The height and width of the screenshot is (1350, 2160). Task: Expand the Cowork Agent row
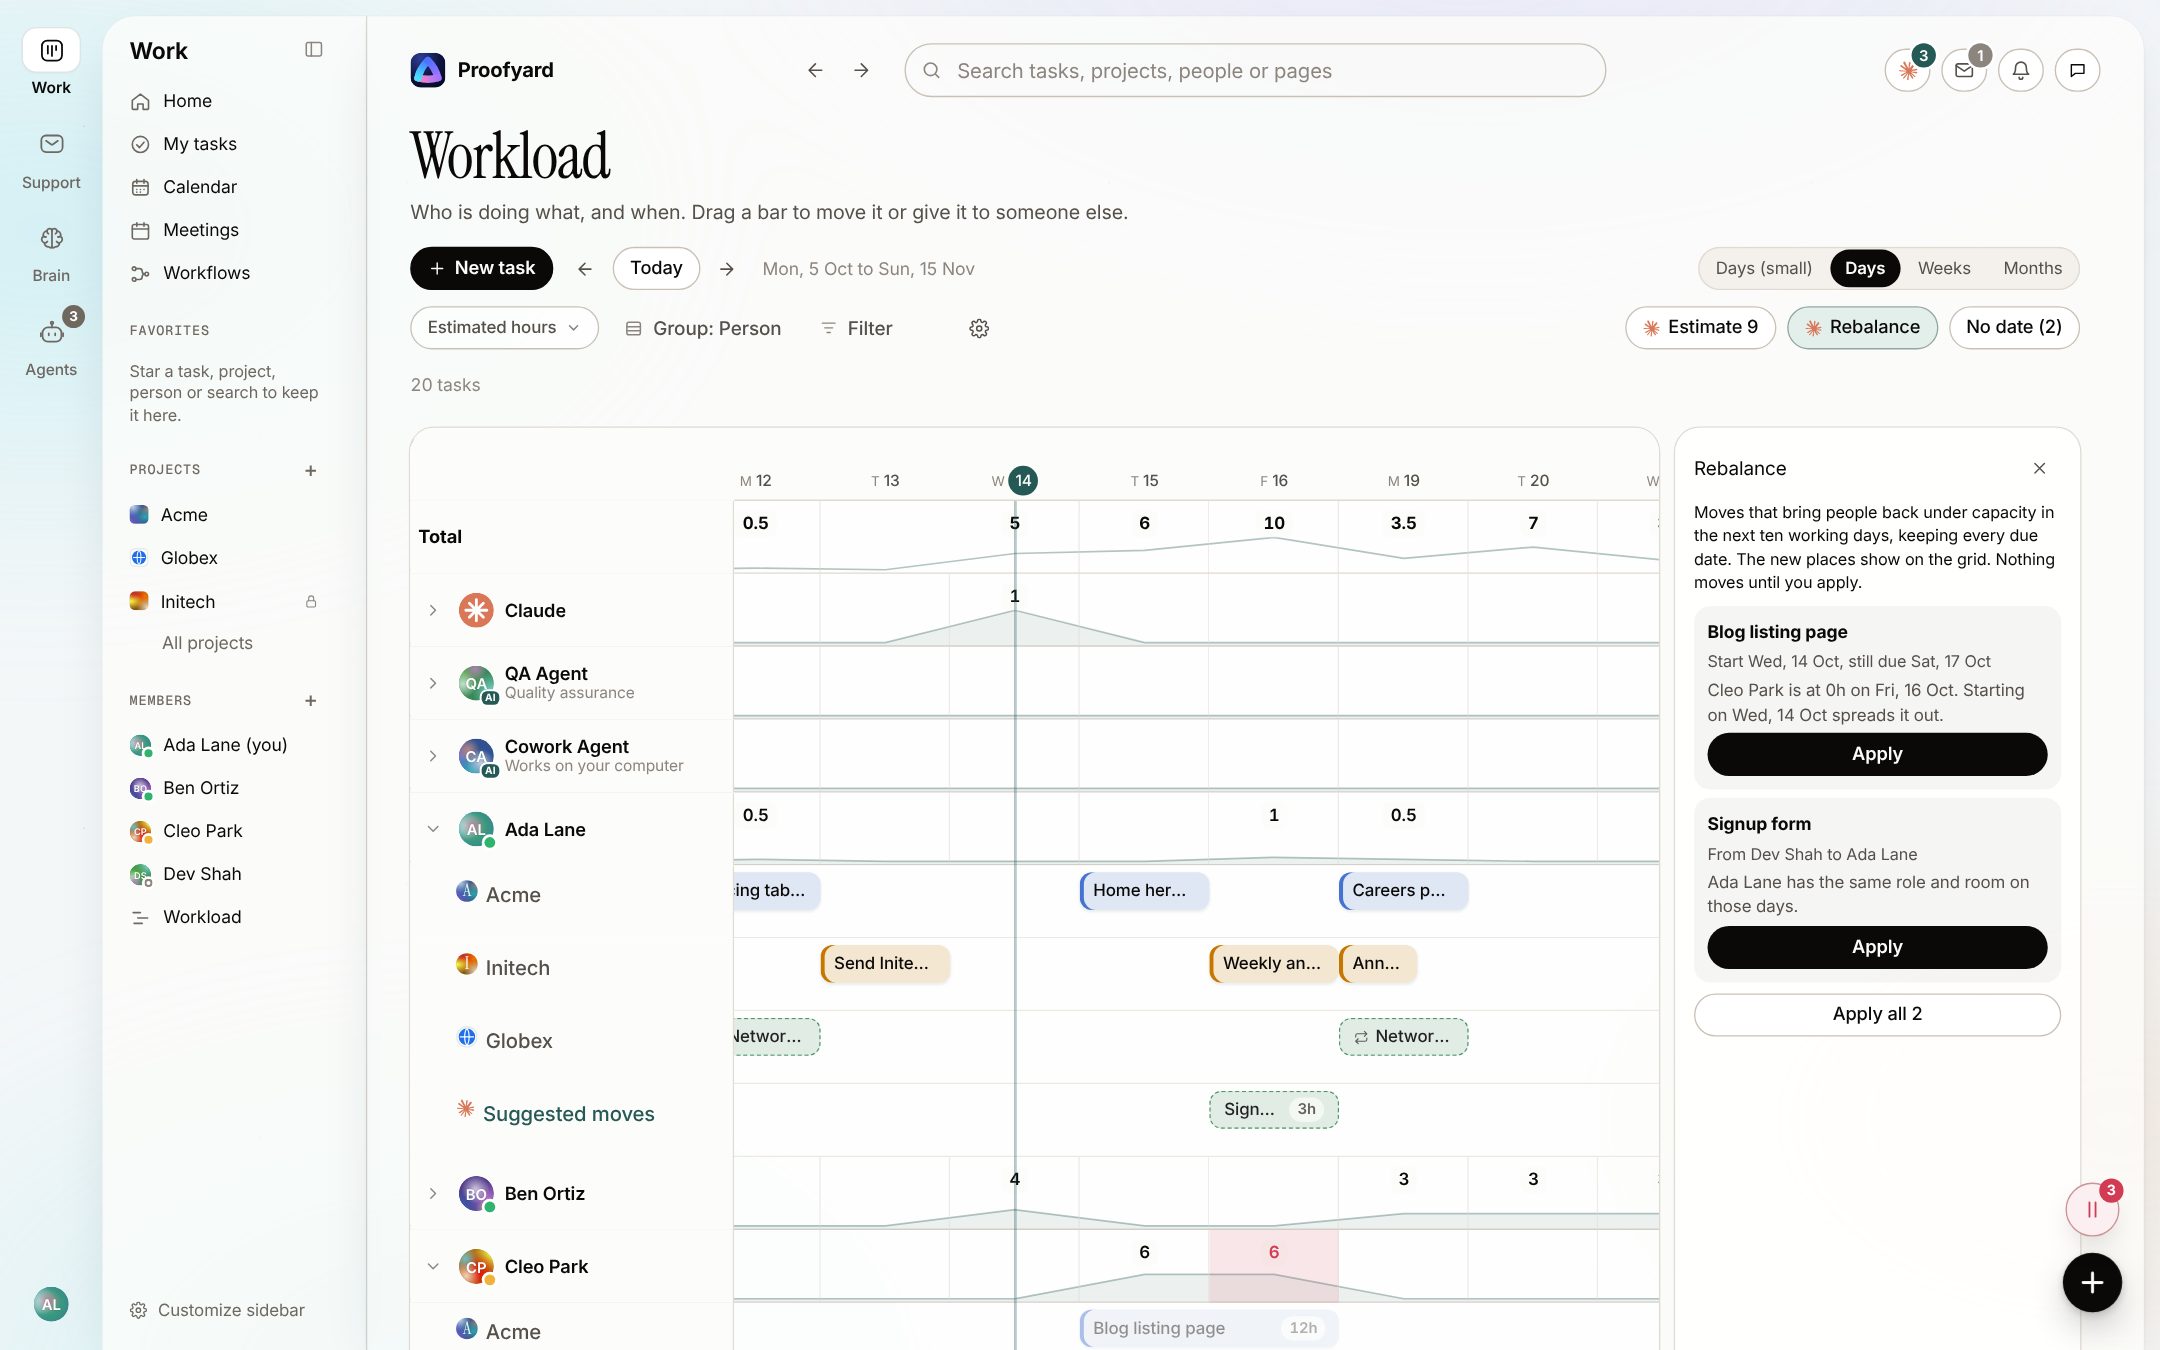[x=433, y=756]
